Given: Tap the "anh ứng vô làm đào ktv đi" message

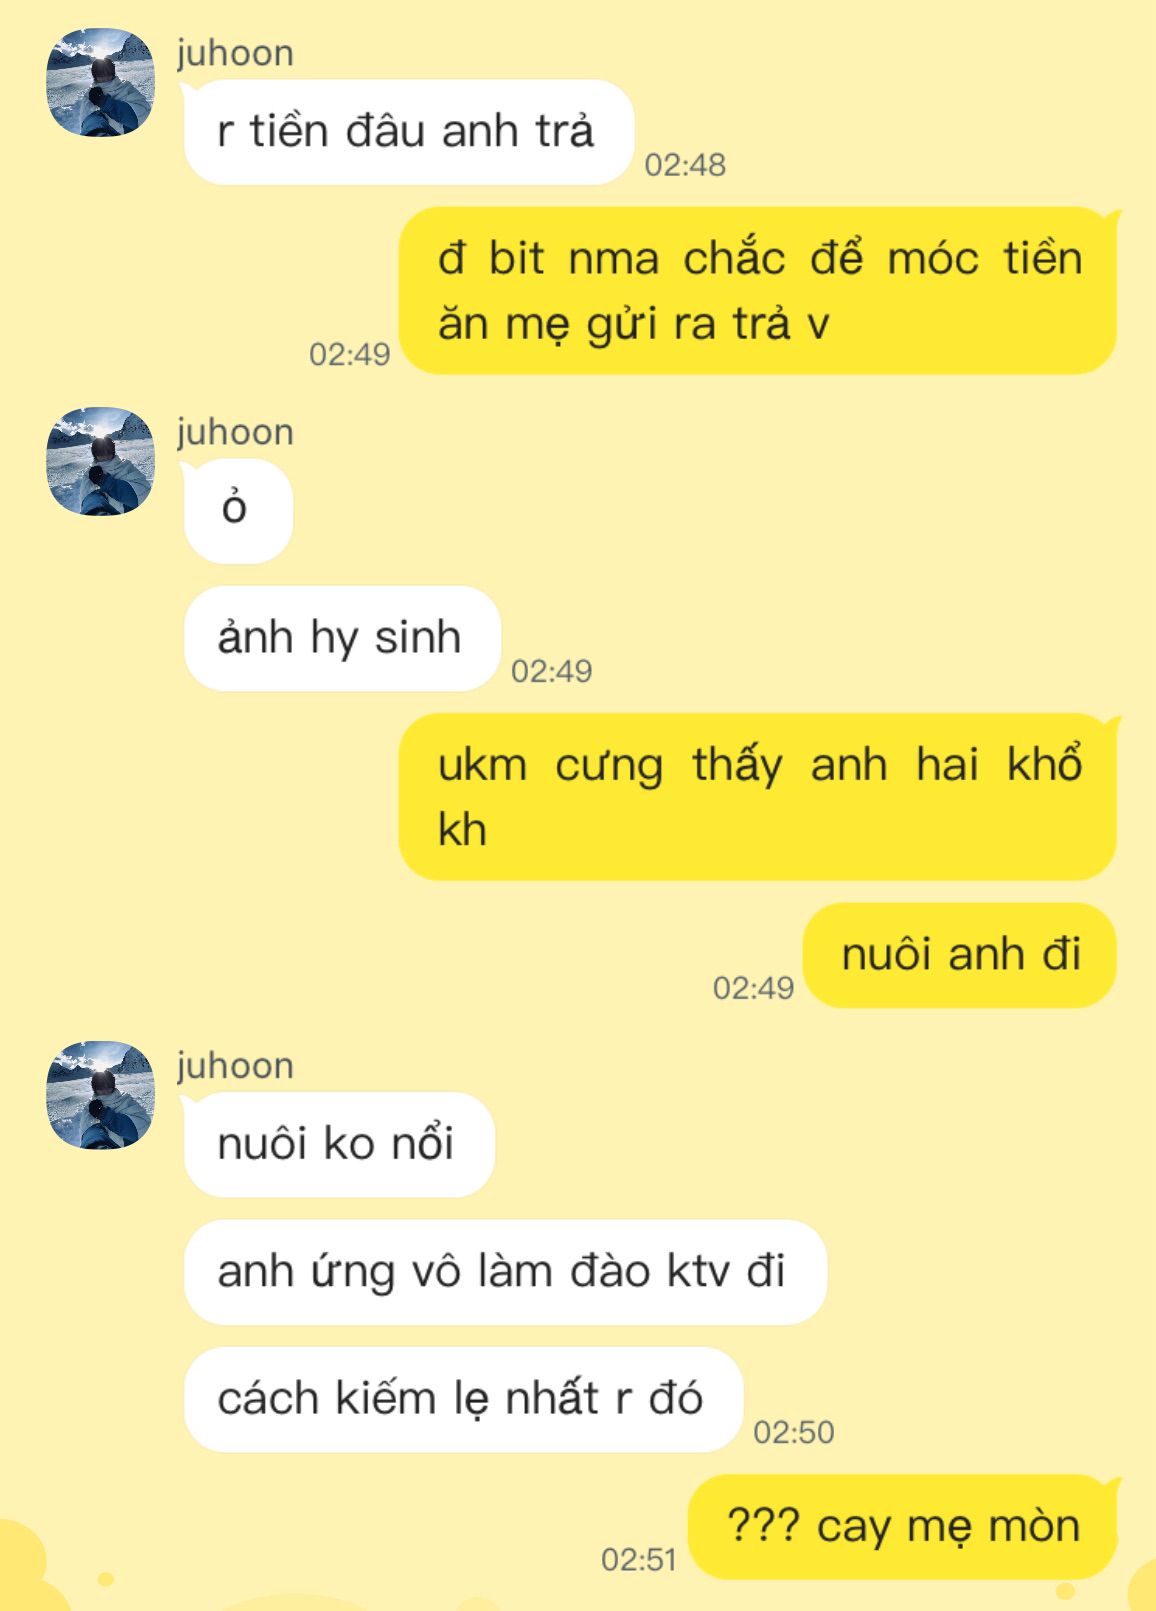Looking at the screenshot, I should point(505,1272).
